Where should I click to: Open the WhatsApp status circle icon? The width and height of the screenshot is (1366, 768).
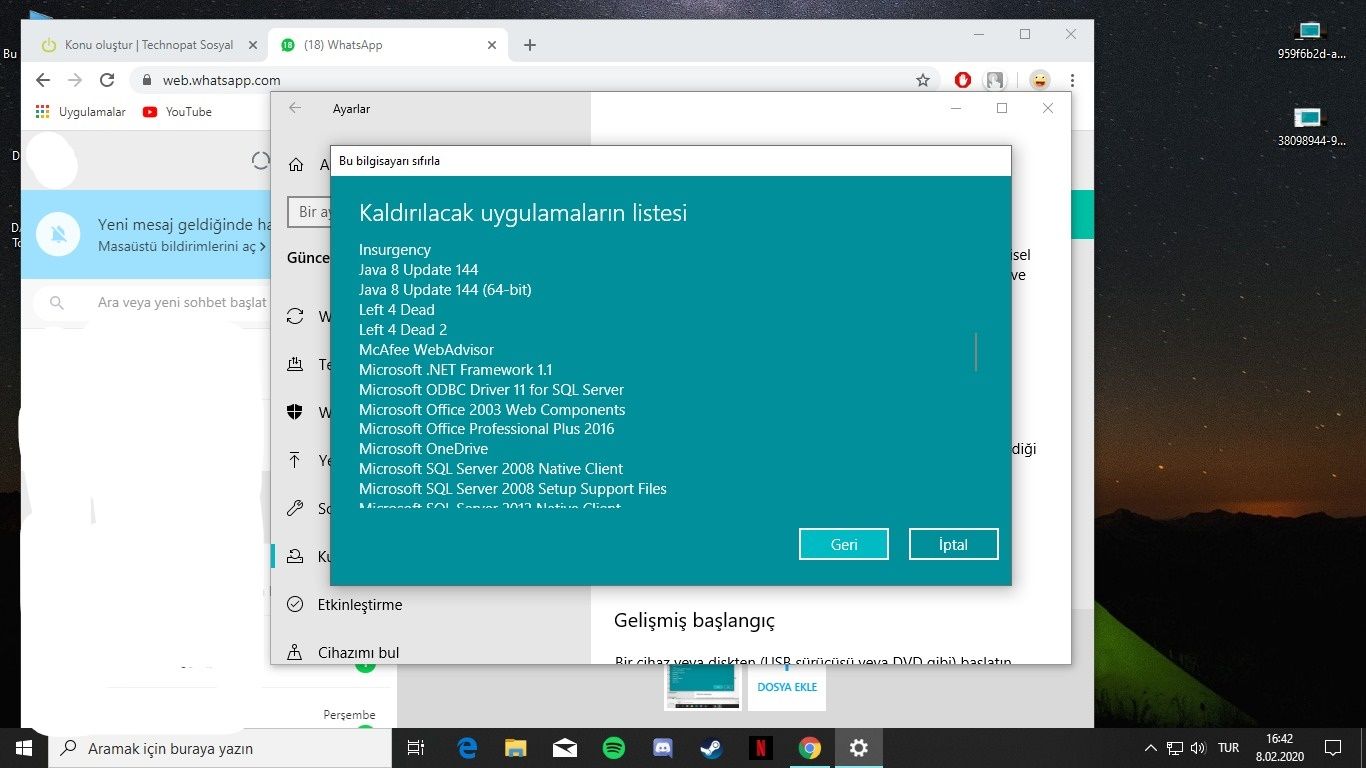(261, 161)
